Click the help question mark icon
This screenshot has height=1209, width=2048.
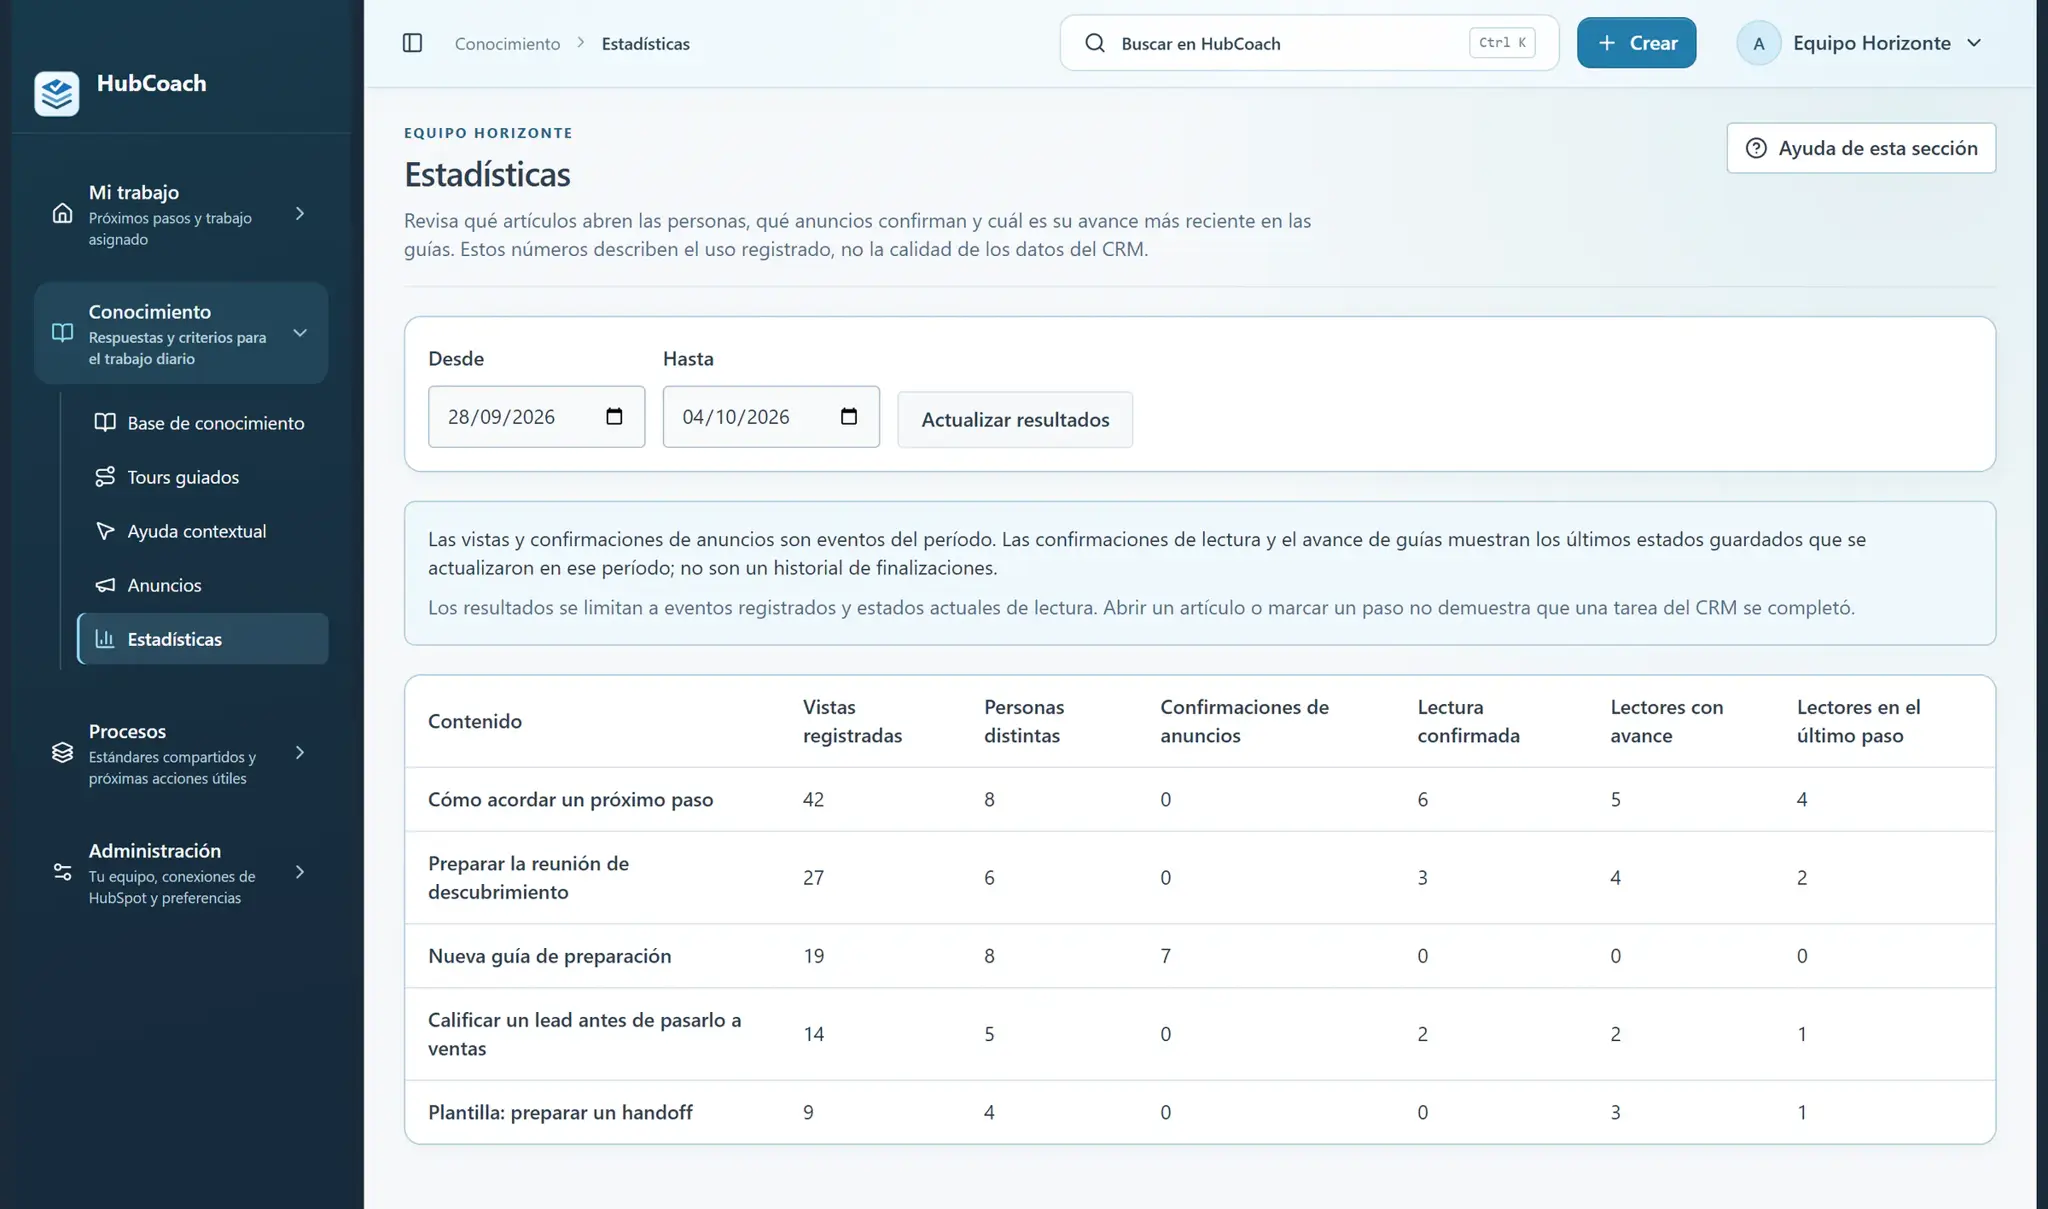1756,148
